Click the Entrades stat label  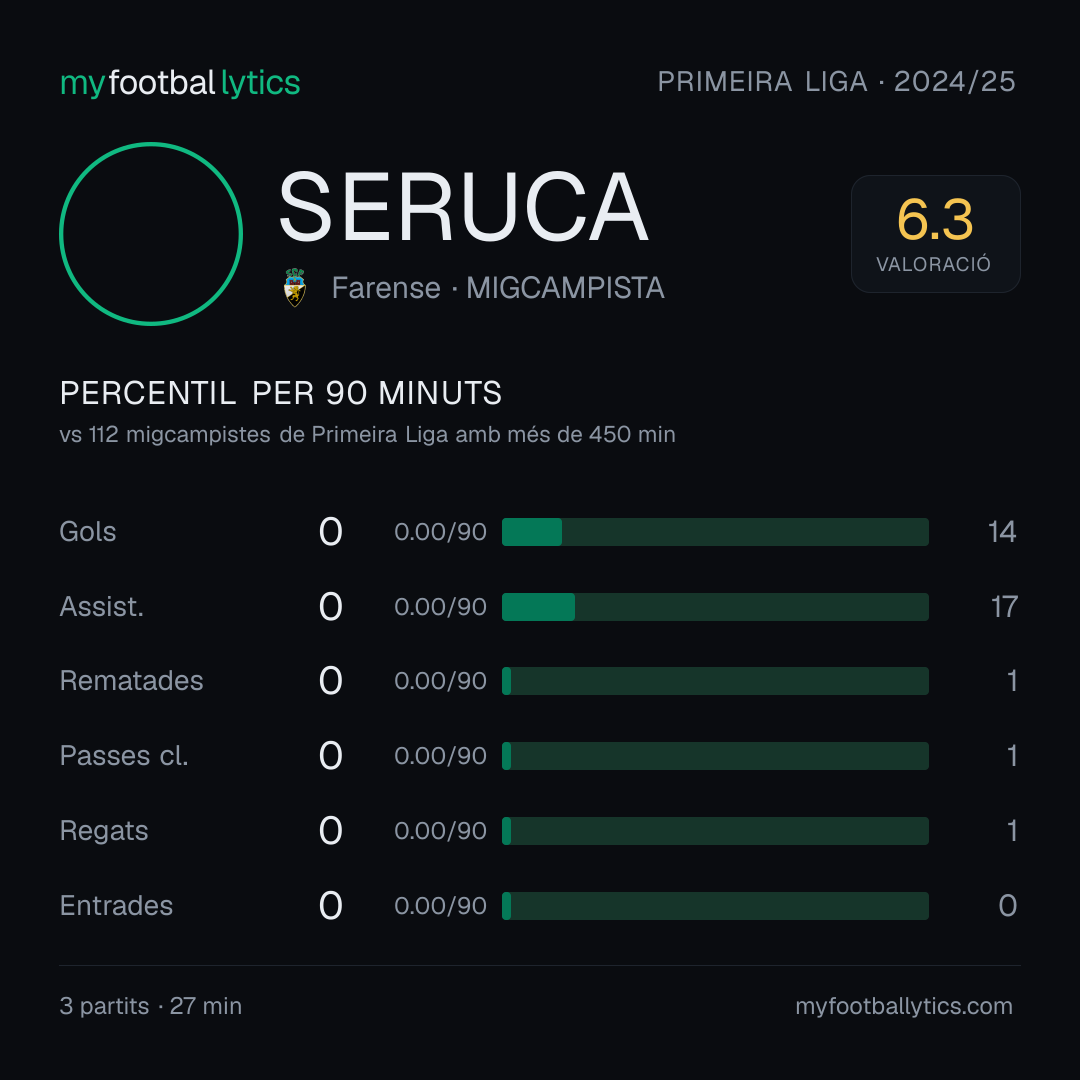[116, 906]
